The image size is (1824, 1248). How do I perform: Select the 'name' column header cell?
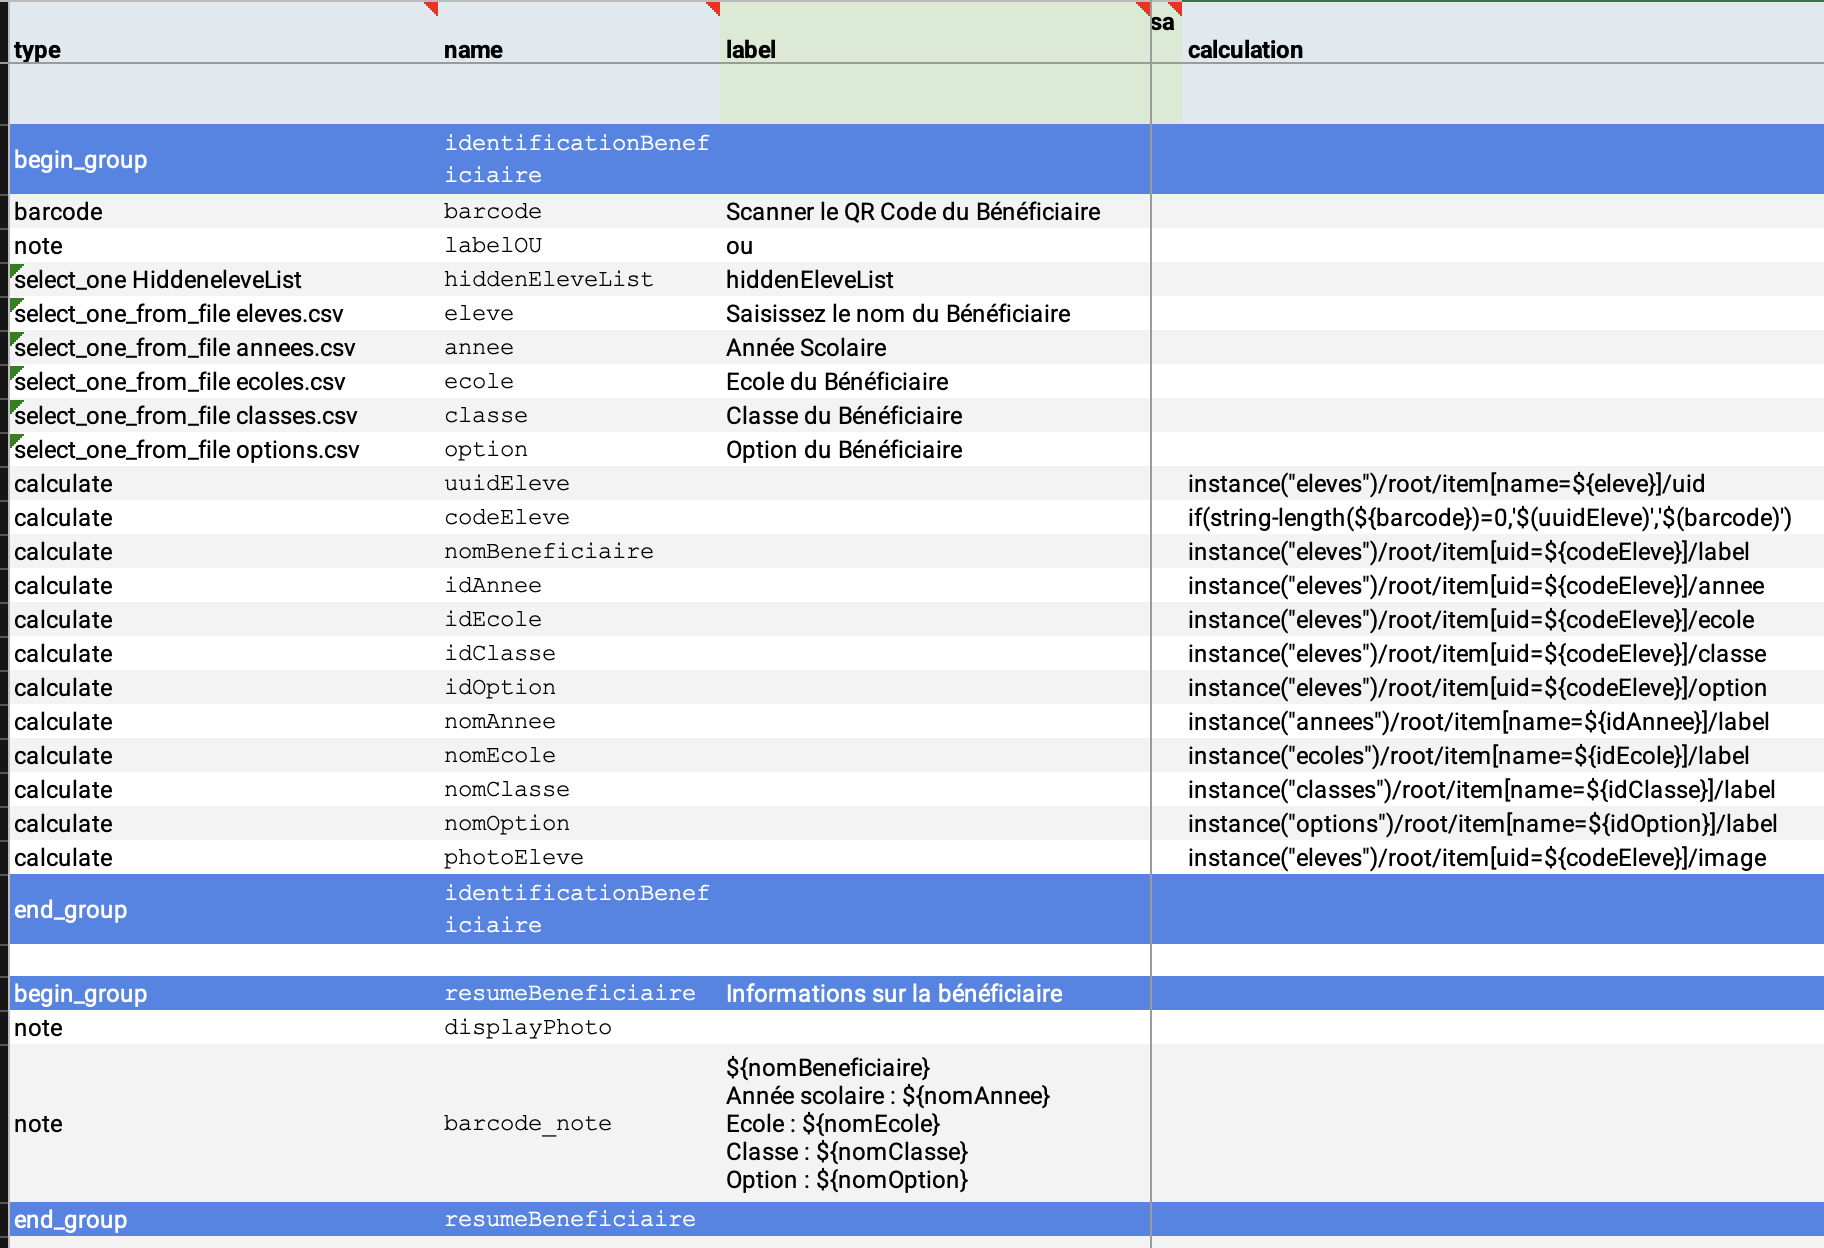pos(579,33)
